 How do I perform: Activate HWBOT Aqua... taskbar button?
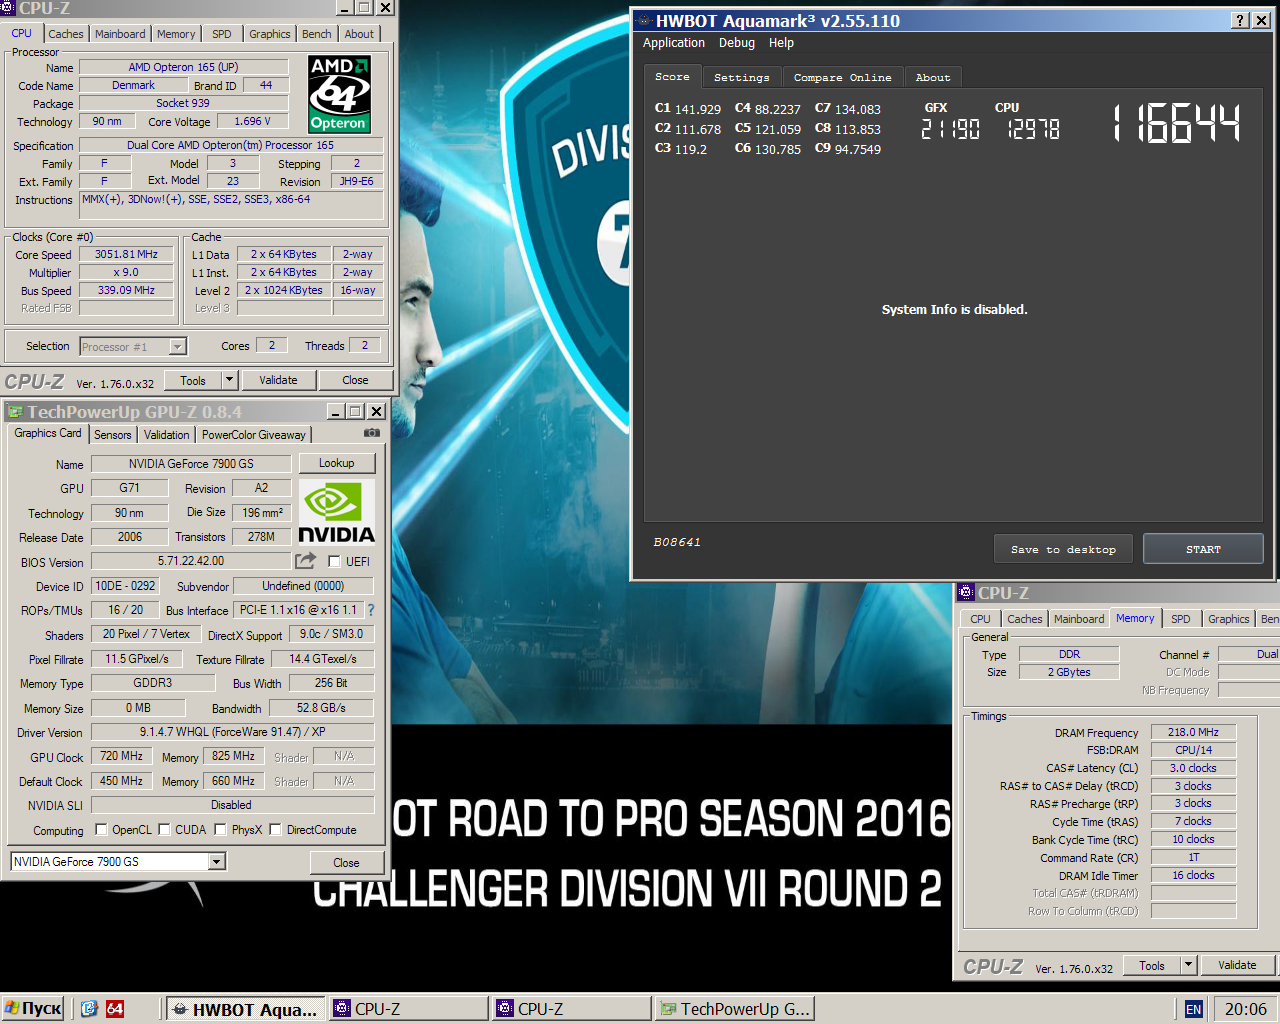click(246, 1009)
